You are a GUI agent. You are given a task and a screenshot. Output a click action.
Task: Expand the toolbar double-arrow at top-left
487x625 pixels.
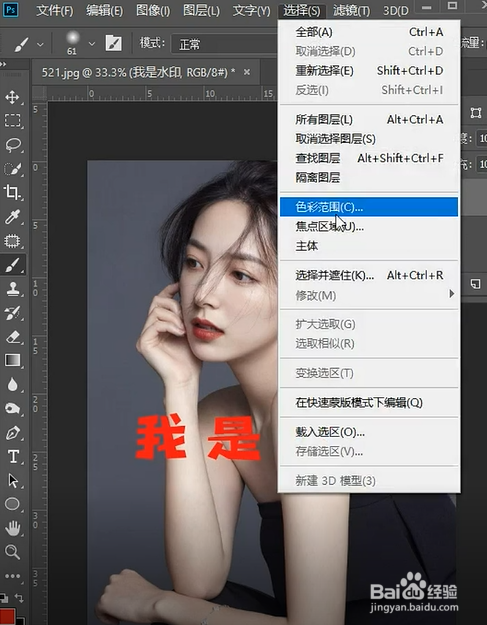click(x=3, y=64)
